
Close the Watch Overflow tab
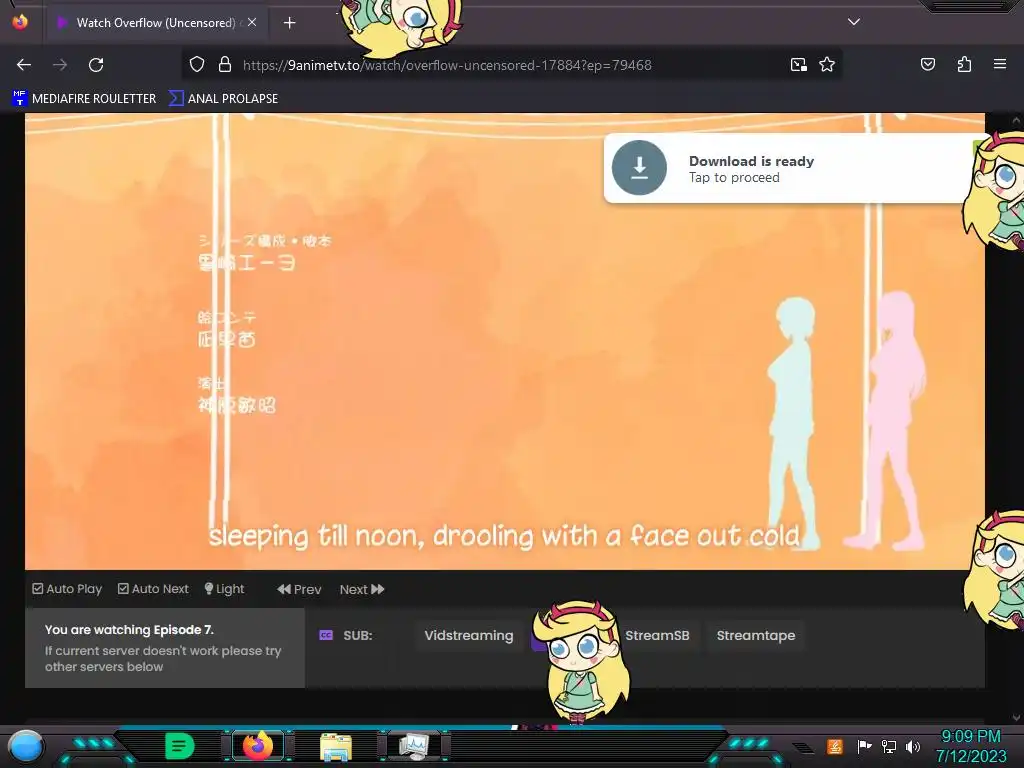(x=252, y=22)
